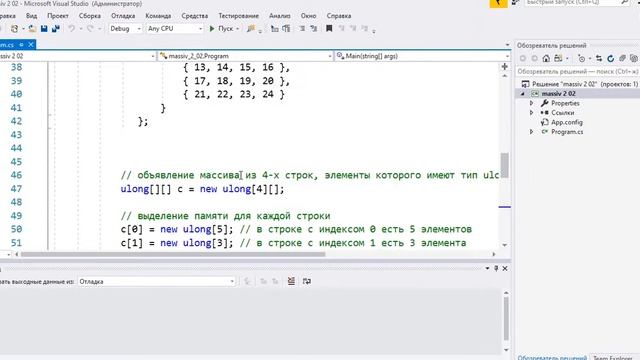Start debugging with the Пуск button
The height and width of the screenshot is (360, 640).
(x=222, y=29)
